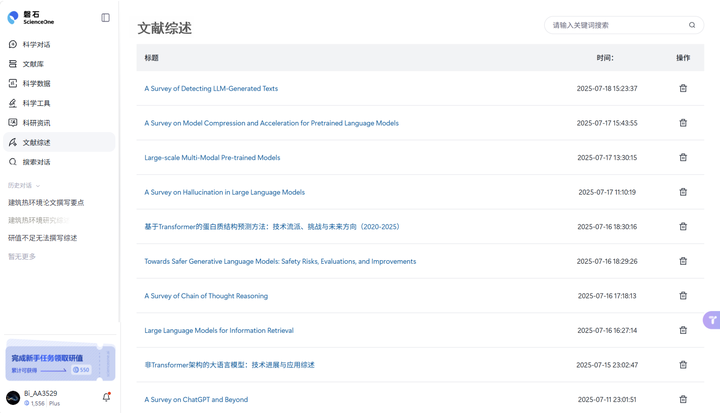Click the 操作 column header
Viewport: 720px width, 413px height.
[683, 58]
